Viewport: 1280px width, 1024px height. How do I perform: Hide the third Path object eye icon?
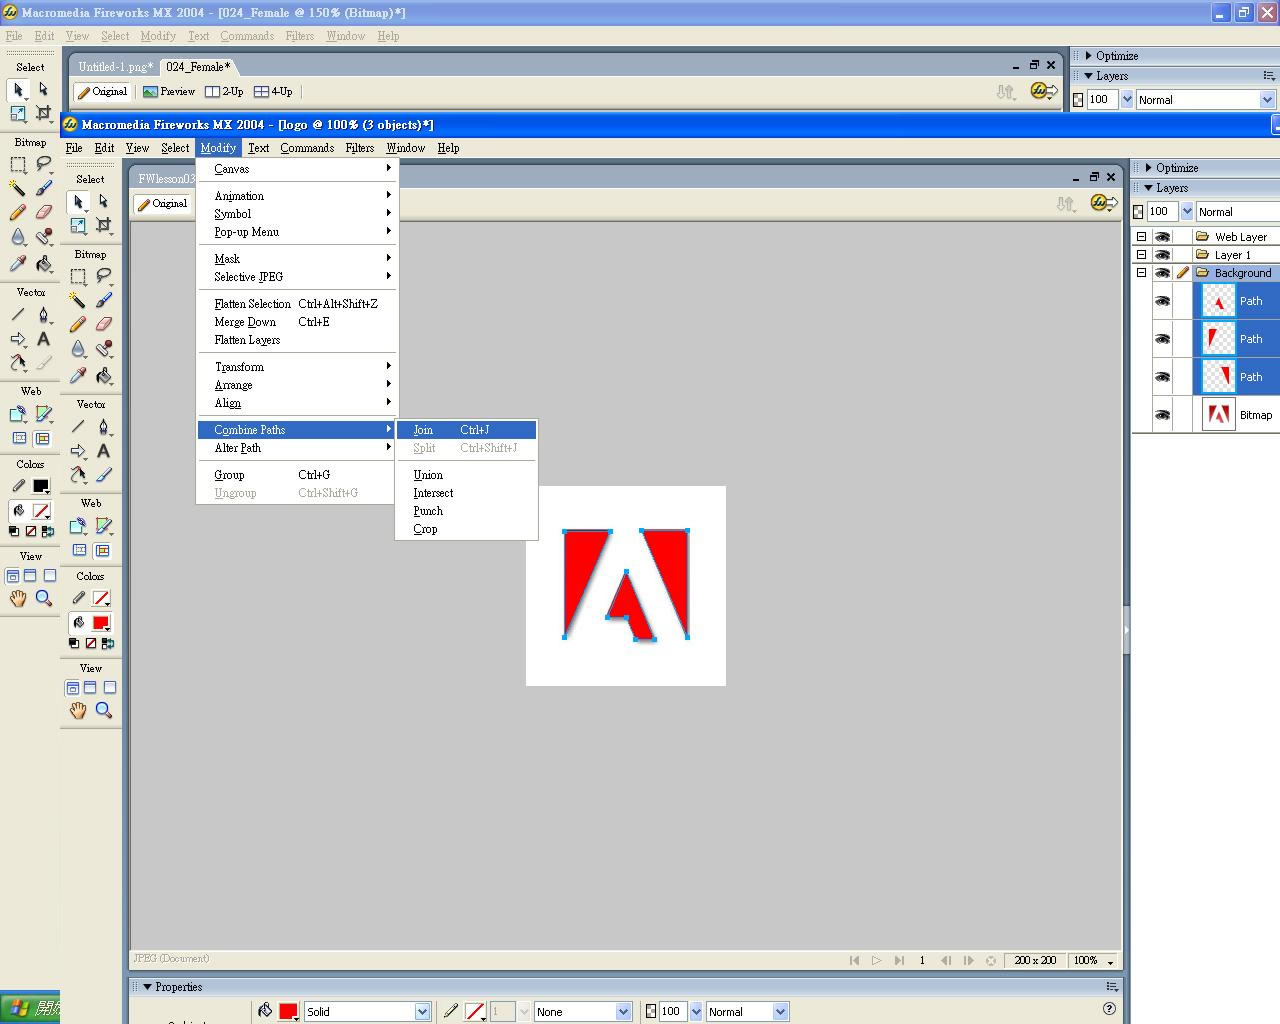click(x=1162, y=377)
